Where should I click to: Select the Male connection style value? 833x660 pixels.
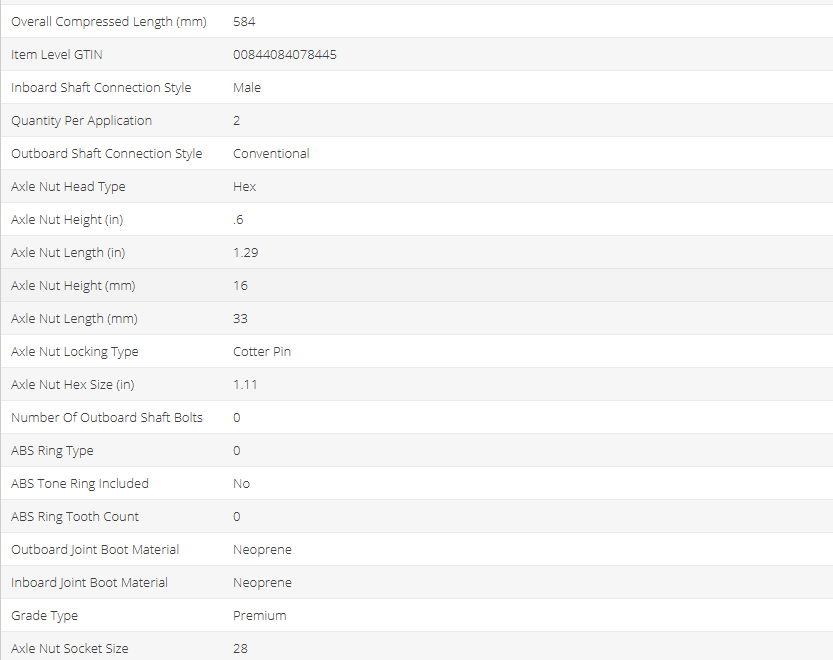click(247, 88)
